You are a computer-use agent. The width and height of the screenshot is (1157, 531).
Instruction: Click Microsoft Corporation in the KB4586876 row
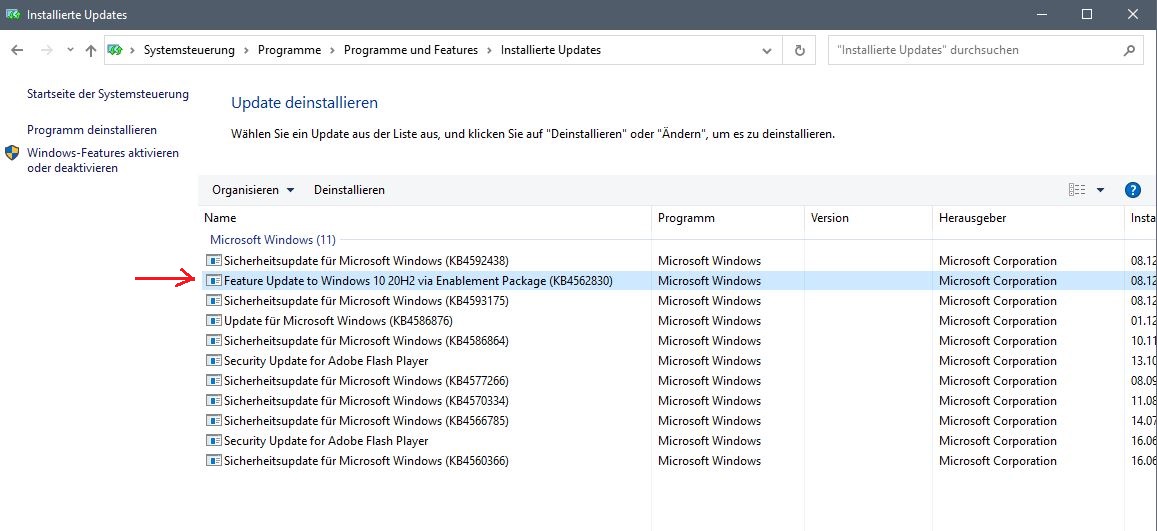tap(998, 321)
